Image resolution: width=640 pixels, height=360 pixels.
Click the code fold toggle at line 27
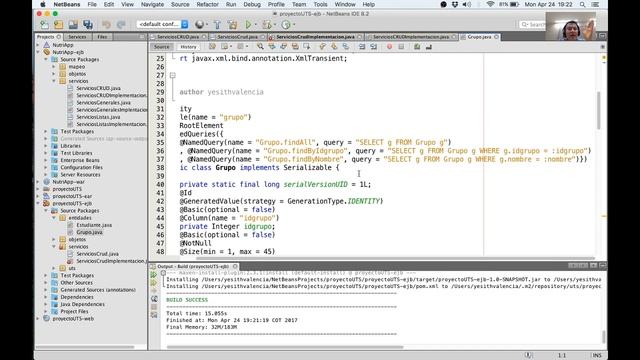click(173, 76)
